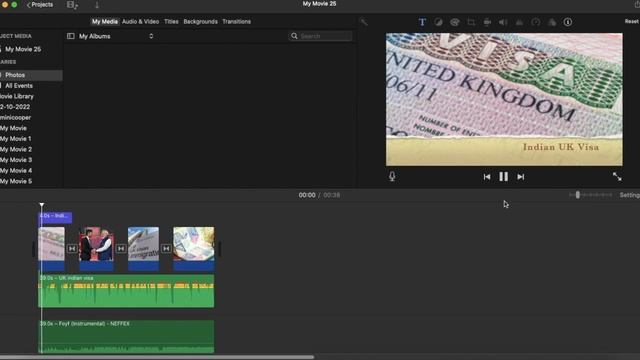Viewport: 640px width, 360px height.
Task: Click the Search media field
Action: (x=321, y=36)
